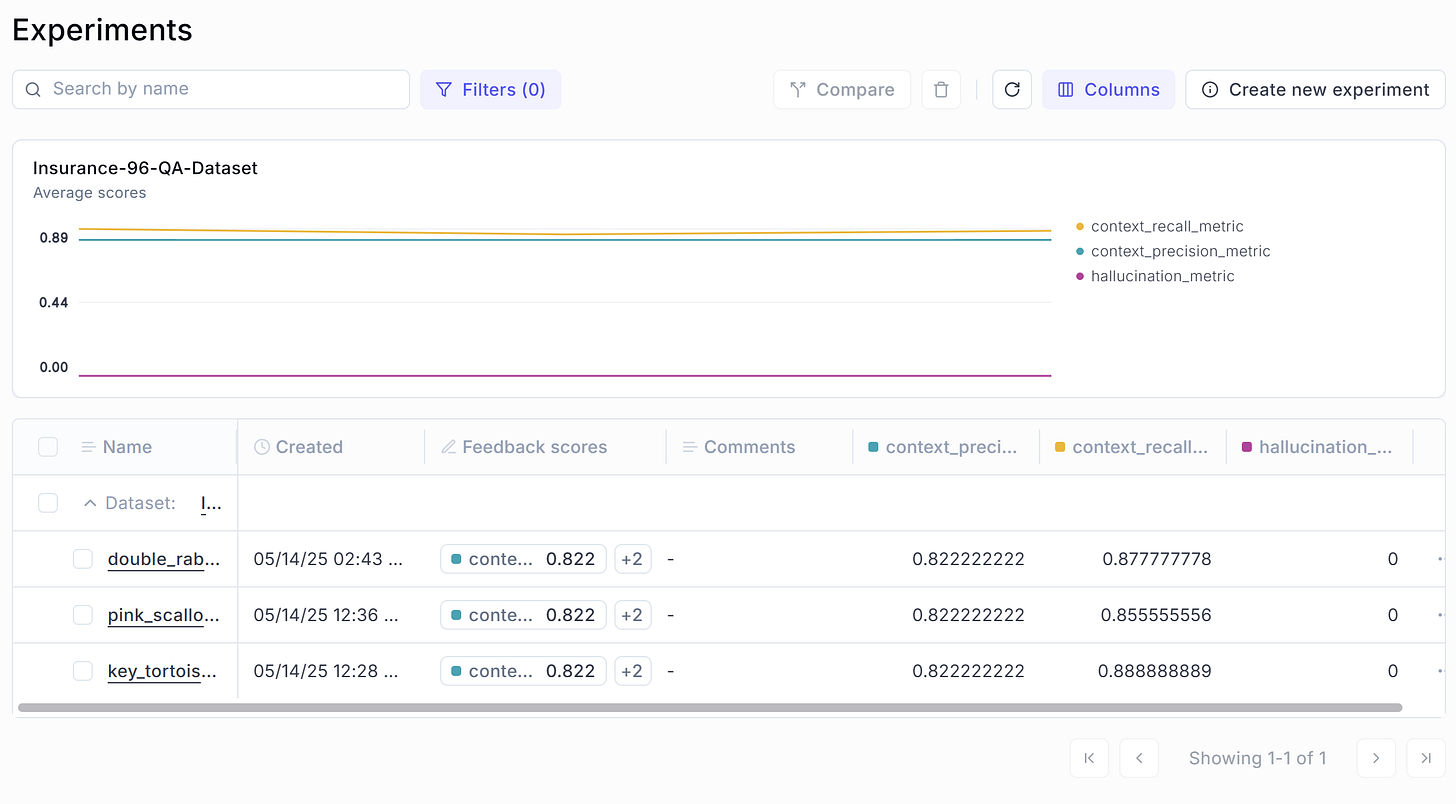Go to next page of results
This screenshot has height=804, width=1456.
(x=1376, y=758)
